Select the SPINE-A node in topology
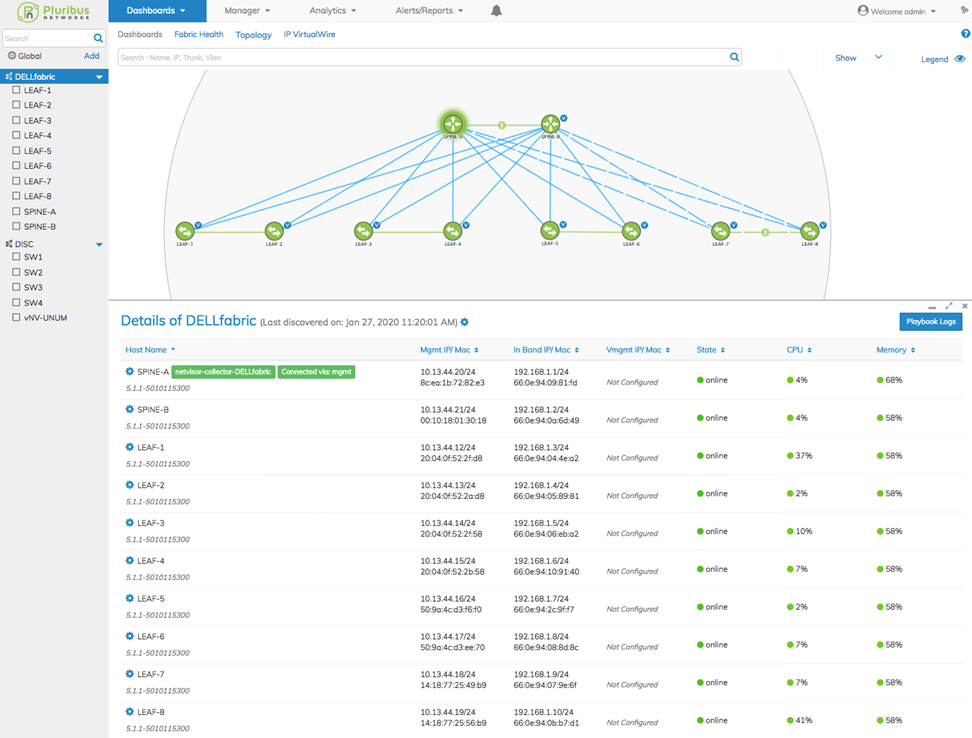Viewport: 972px width, 738px height. pos(453,123)
